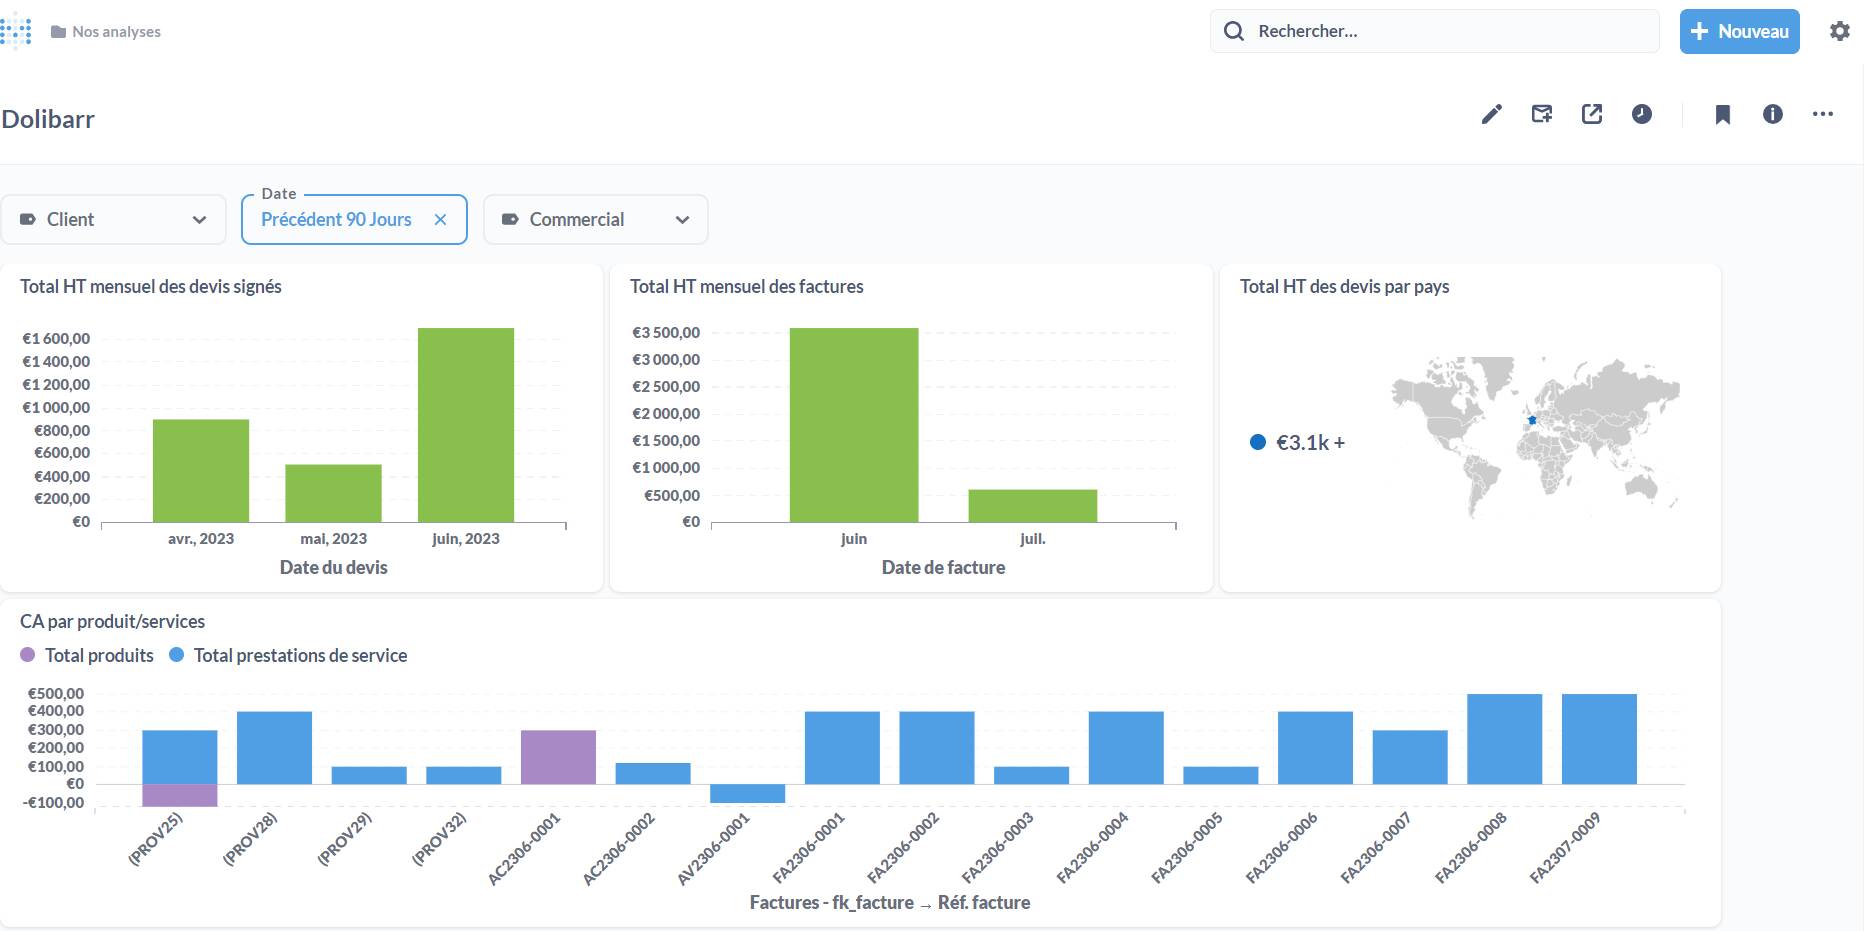
Task: Click the FA2306-0004 bar
Action: (1126, 748)
